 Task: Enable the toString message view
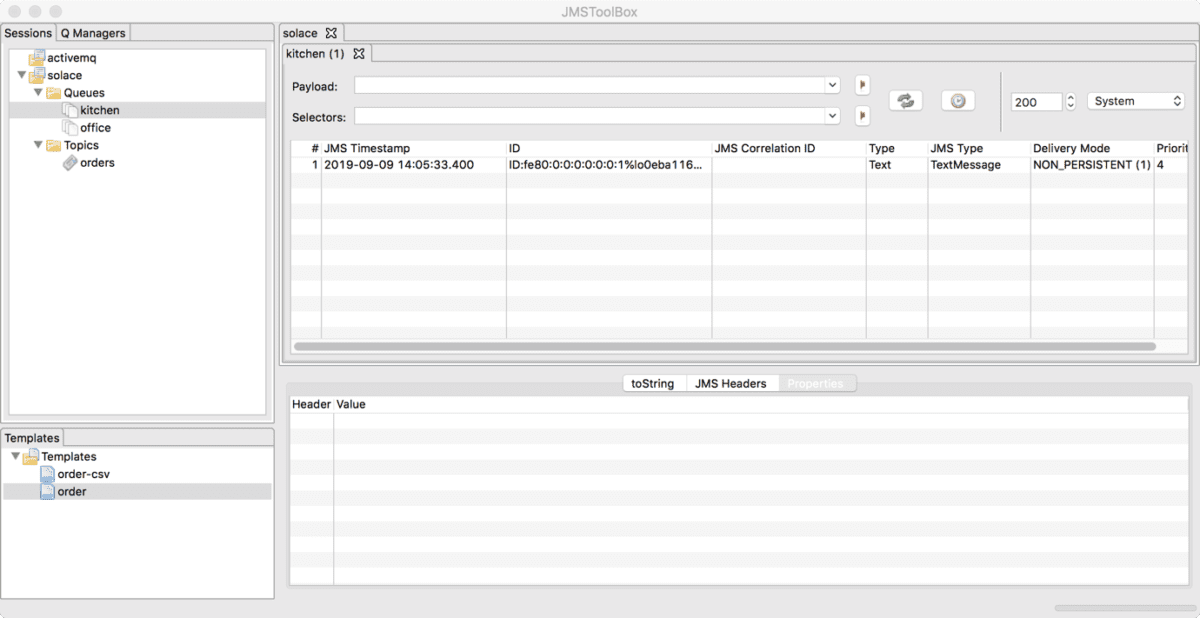[654, 383]
